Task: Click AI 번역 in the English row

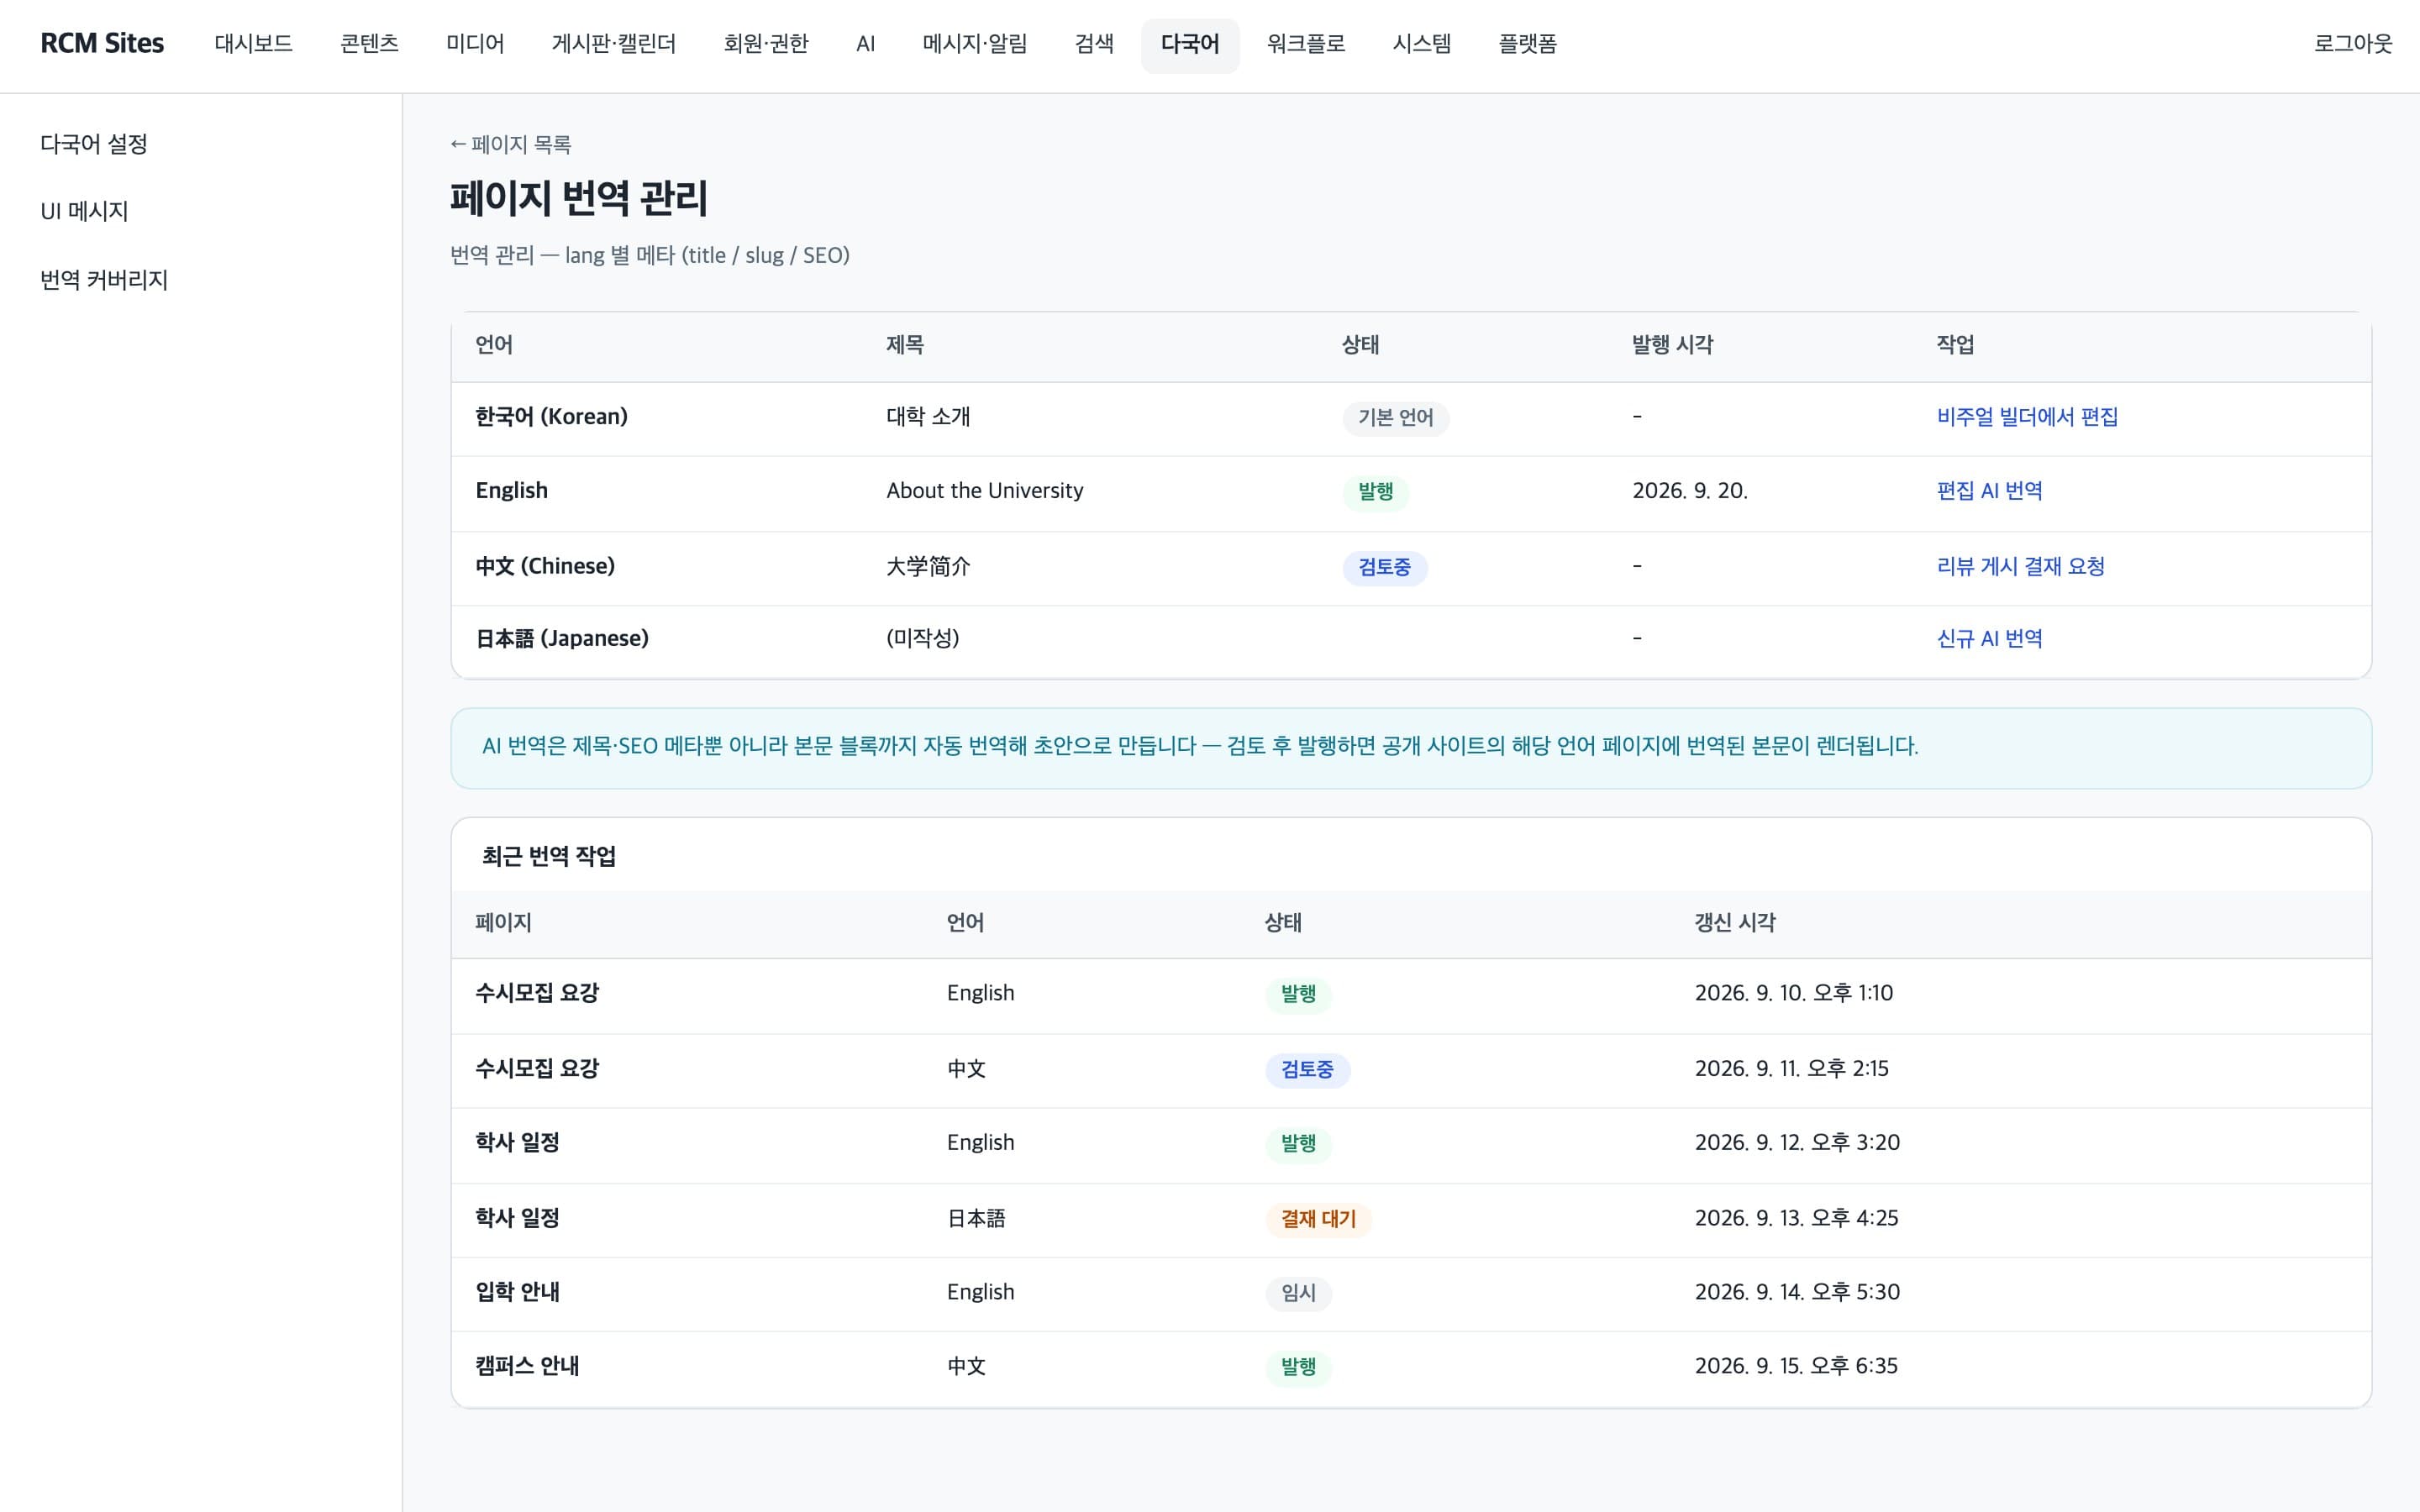Action: pyautogui.click(x=2012, y=491)
